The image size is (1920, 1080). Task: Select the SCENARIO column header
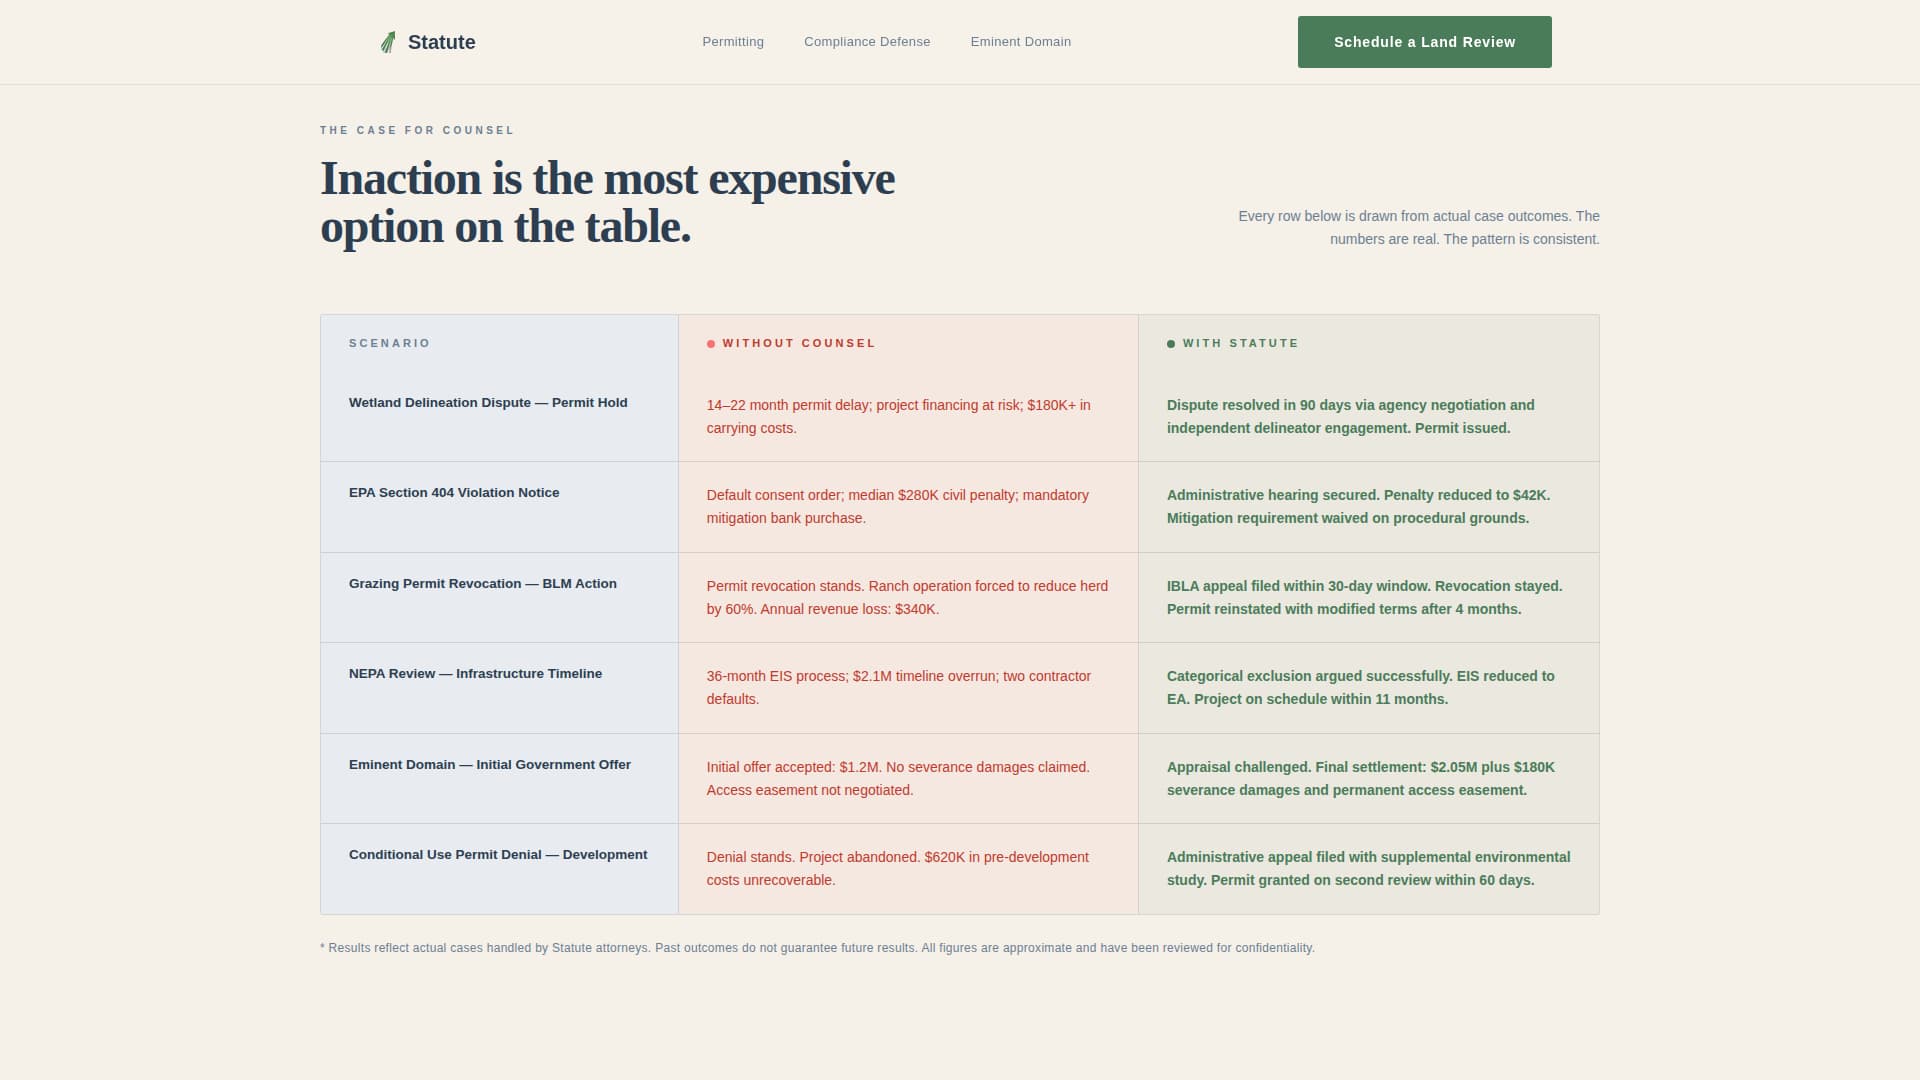click(x=389, y=343)
